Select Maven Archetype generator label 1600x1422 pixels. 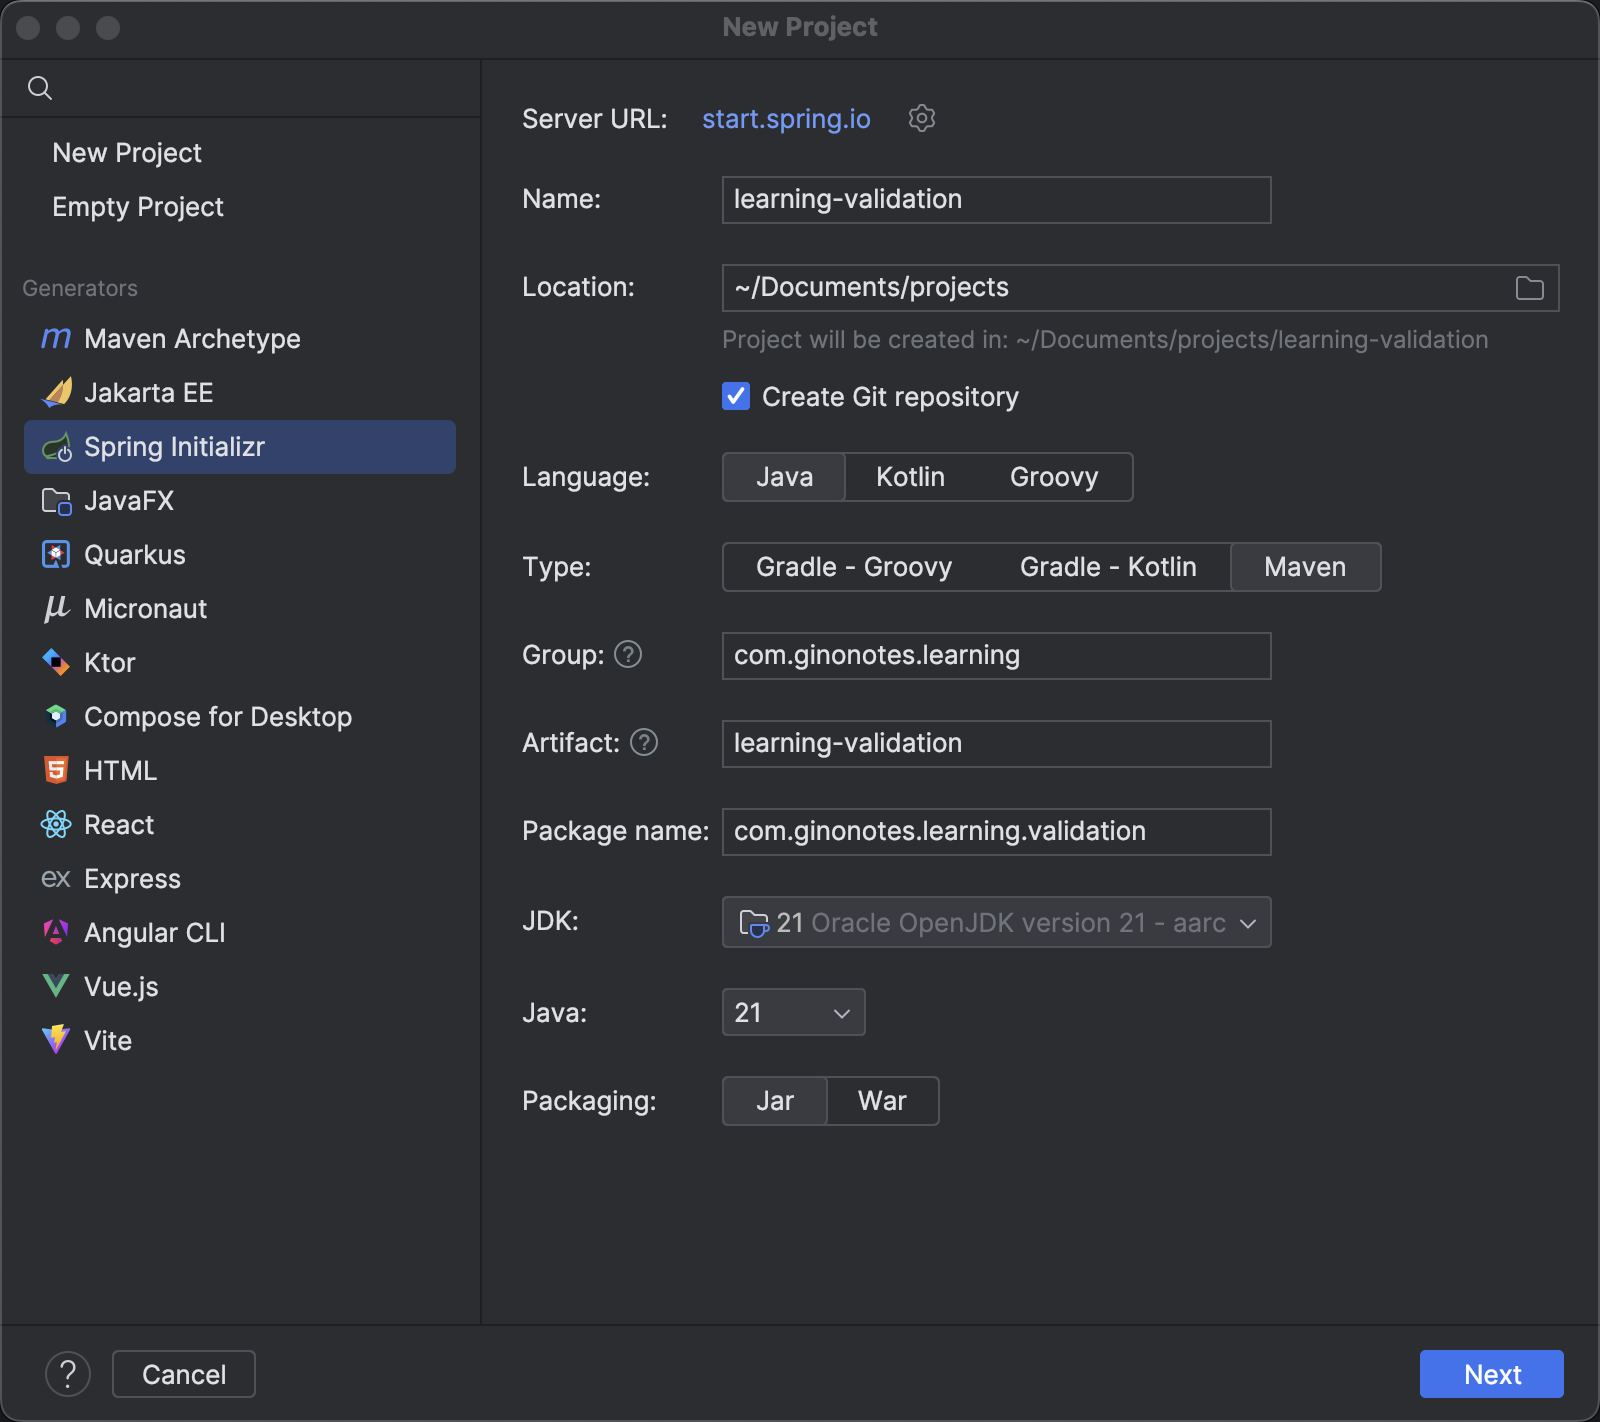[x=192, y=339]
